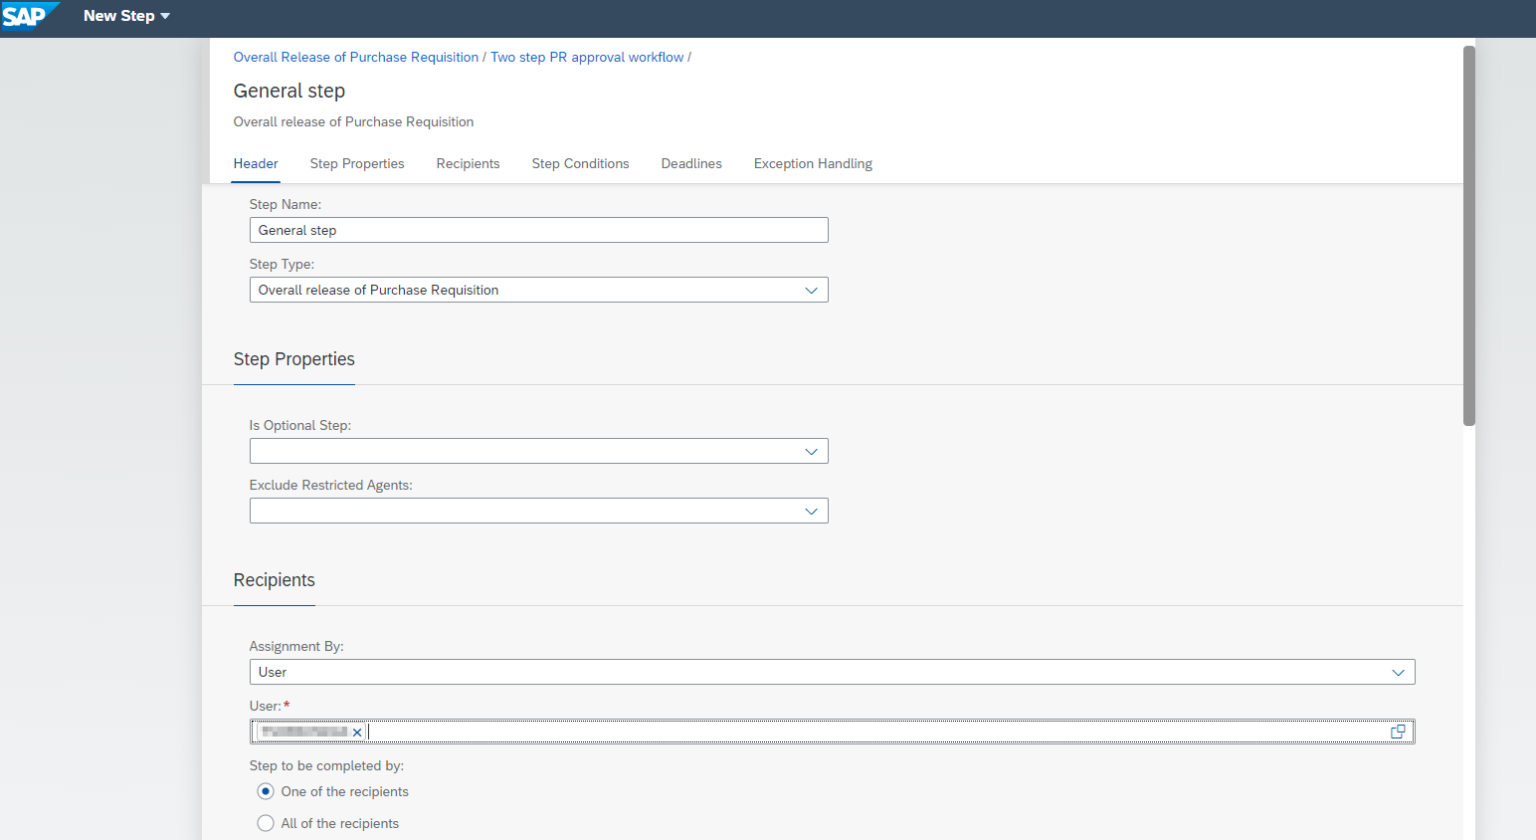Click inside the Step Name text field

(x=539, y=229)
